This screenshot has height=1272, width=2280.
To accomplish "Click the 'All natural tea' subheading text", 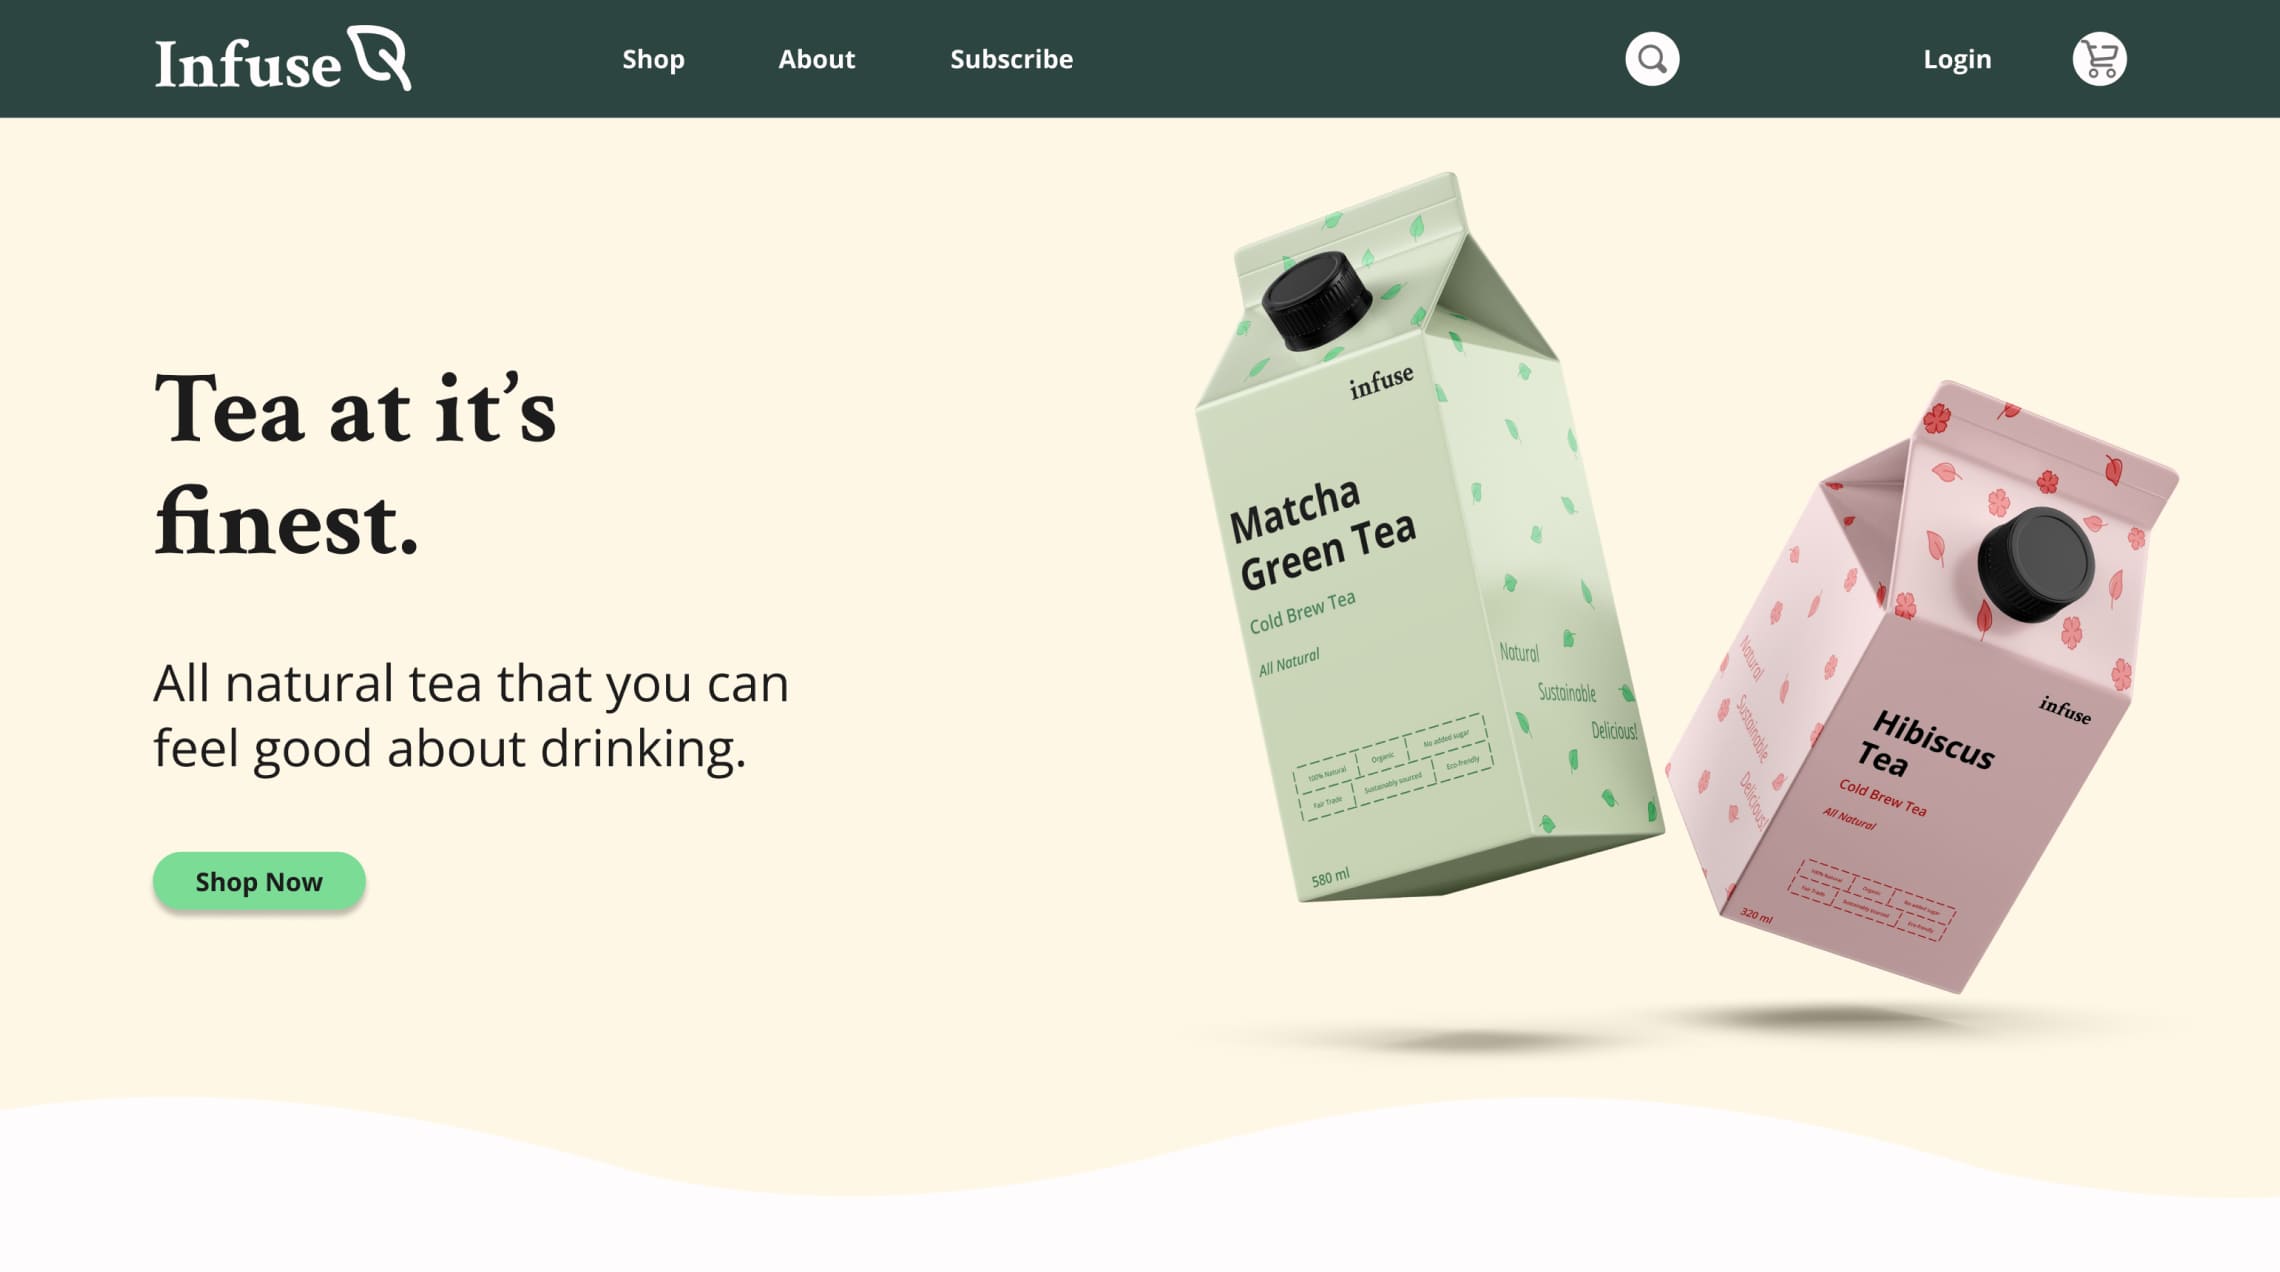I will [471, 716].
